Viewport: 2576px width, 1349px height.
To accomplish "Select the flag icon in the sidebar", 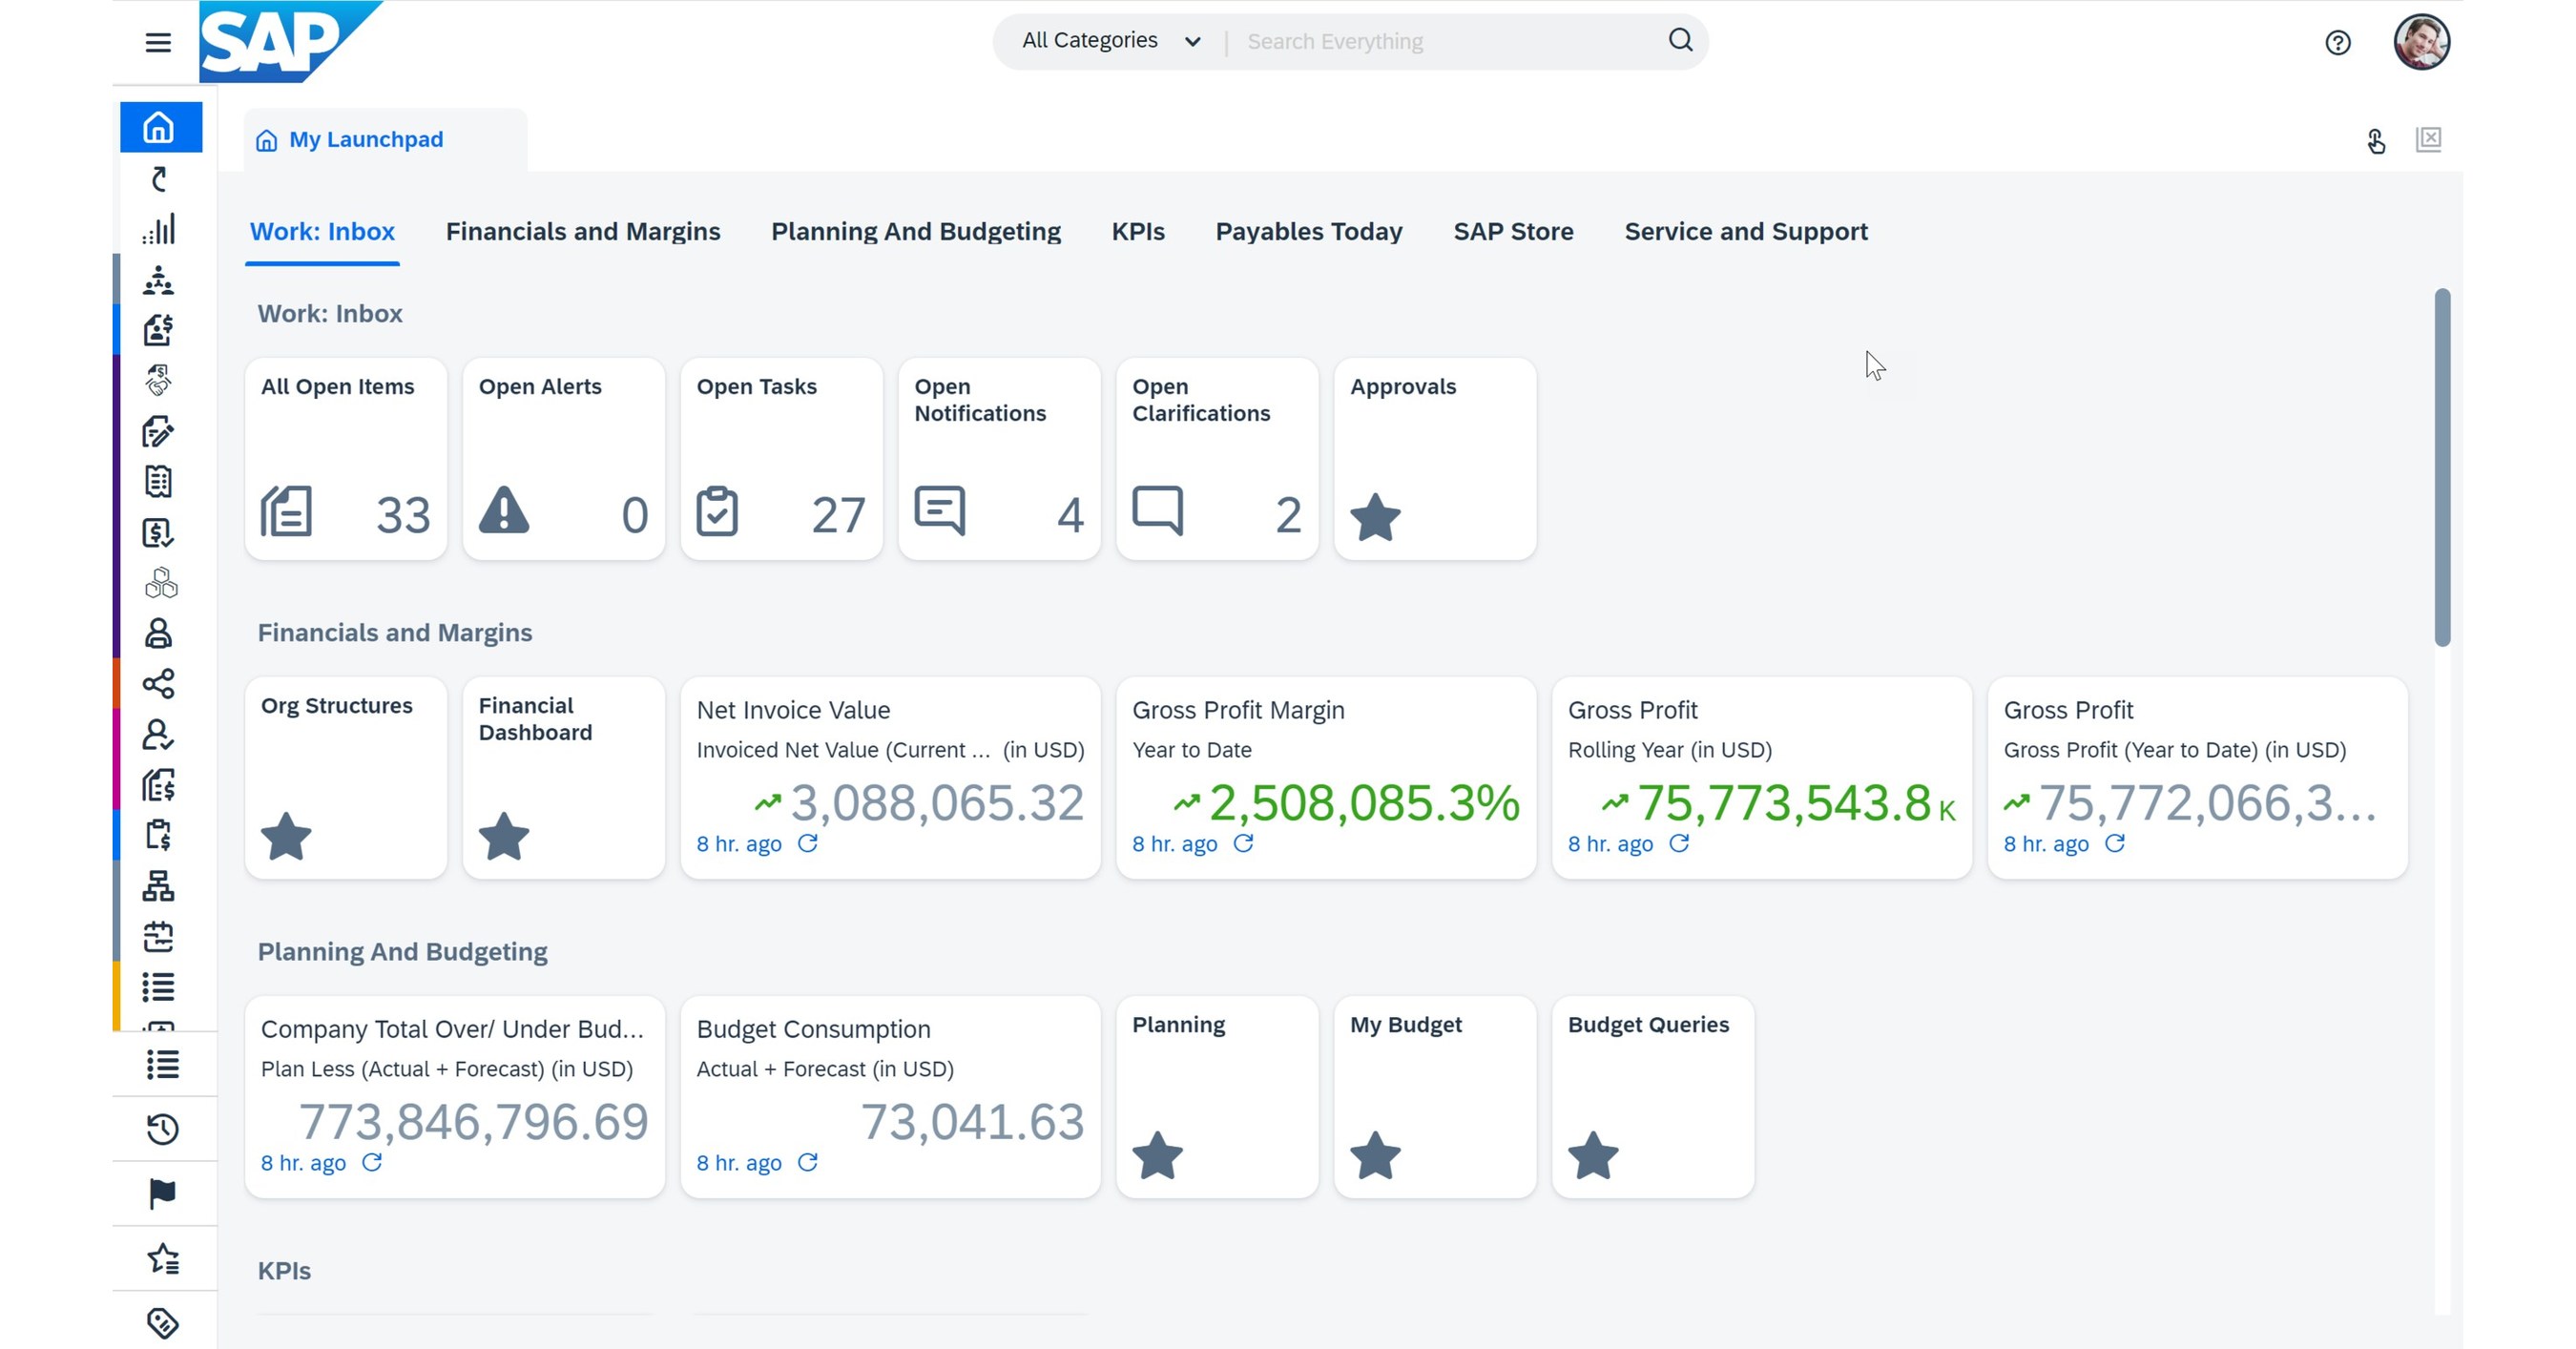I will pos(160,1193).
